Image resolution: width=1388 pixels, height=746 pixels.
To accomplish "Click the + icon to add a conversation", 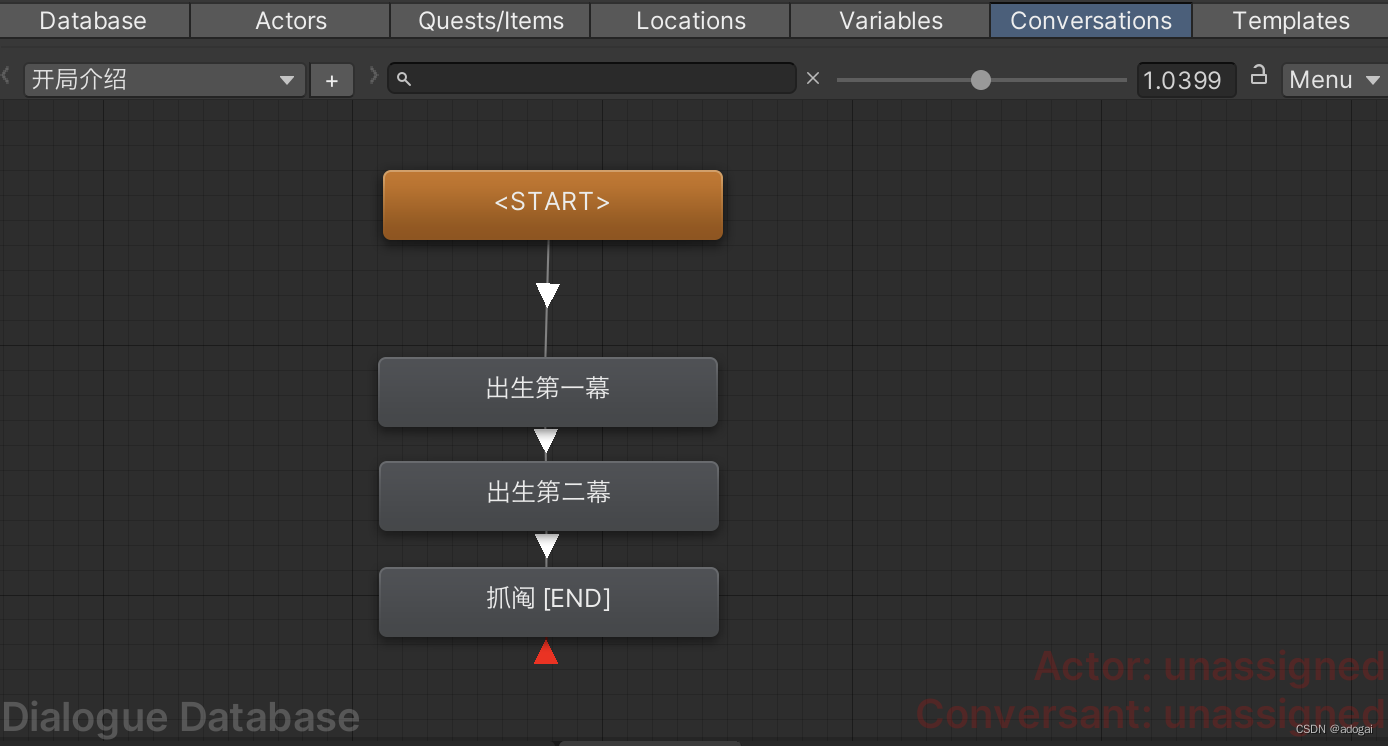I will [331, 79].
